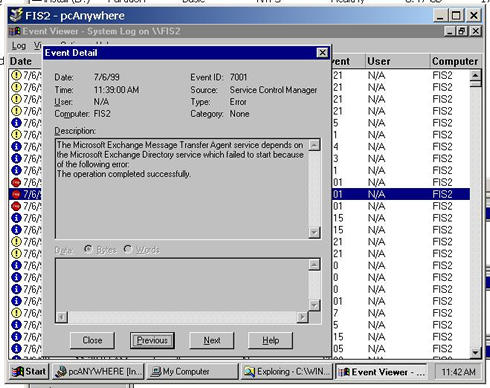
Task: Click the pcAnywhere title bar icon
Action: point(16,15)
